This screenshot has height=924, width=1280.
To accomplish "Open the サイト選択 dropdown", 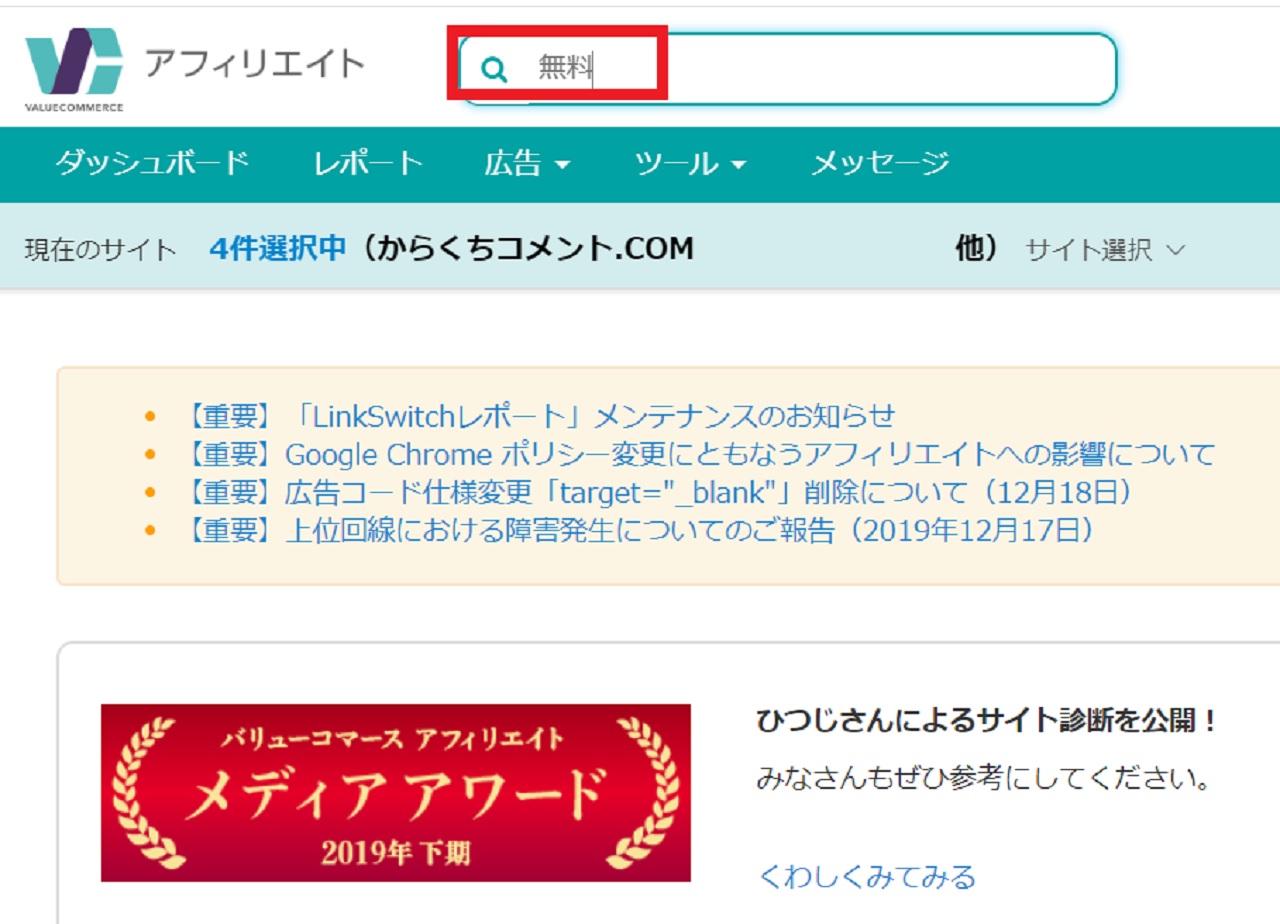I will [1104, 250].
